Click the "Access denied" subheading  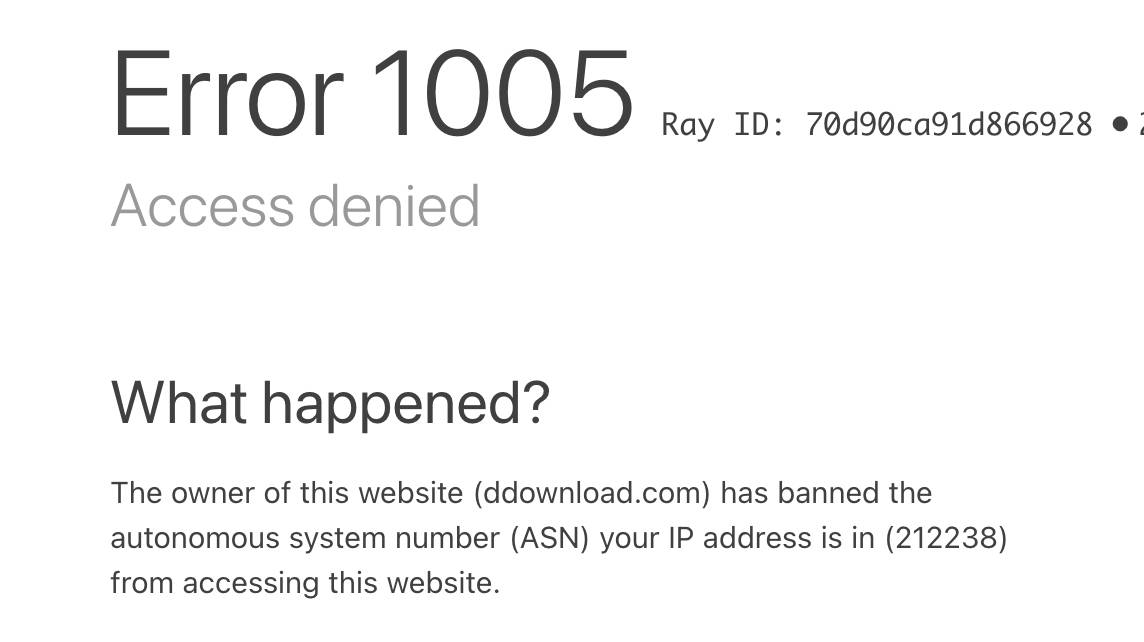295,206
